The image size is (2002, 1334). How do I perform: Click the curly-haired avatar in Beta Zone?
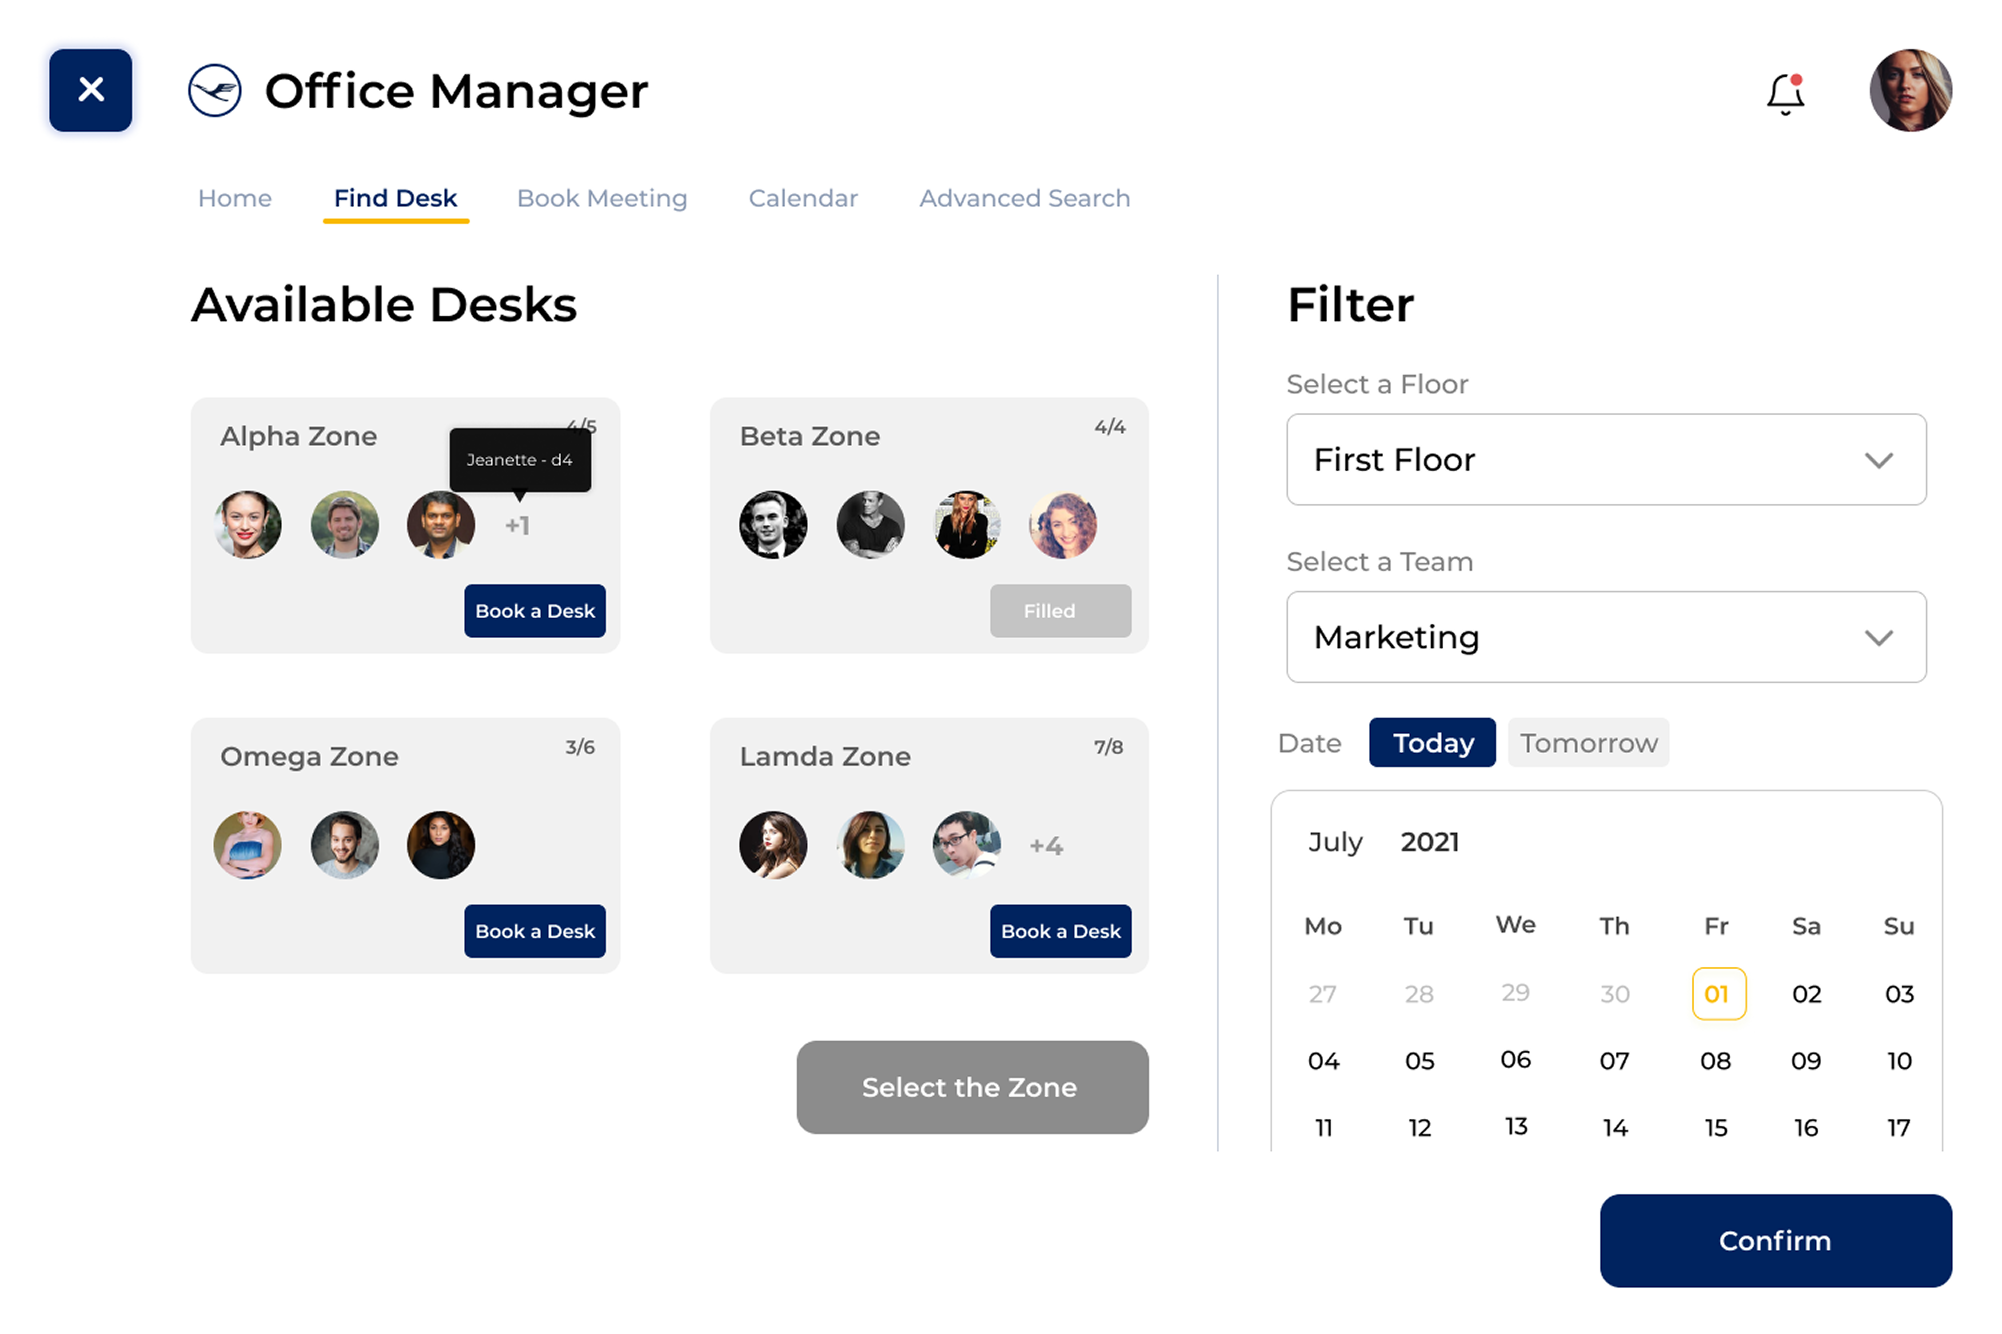coord(1062,525)
